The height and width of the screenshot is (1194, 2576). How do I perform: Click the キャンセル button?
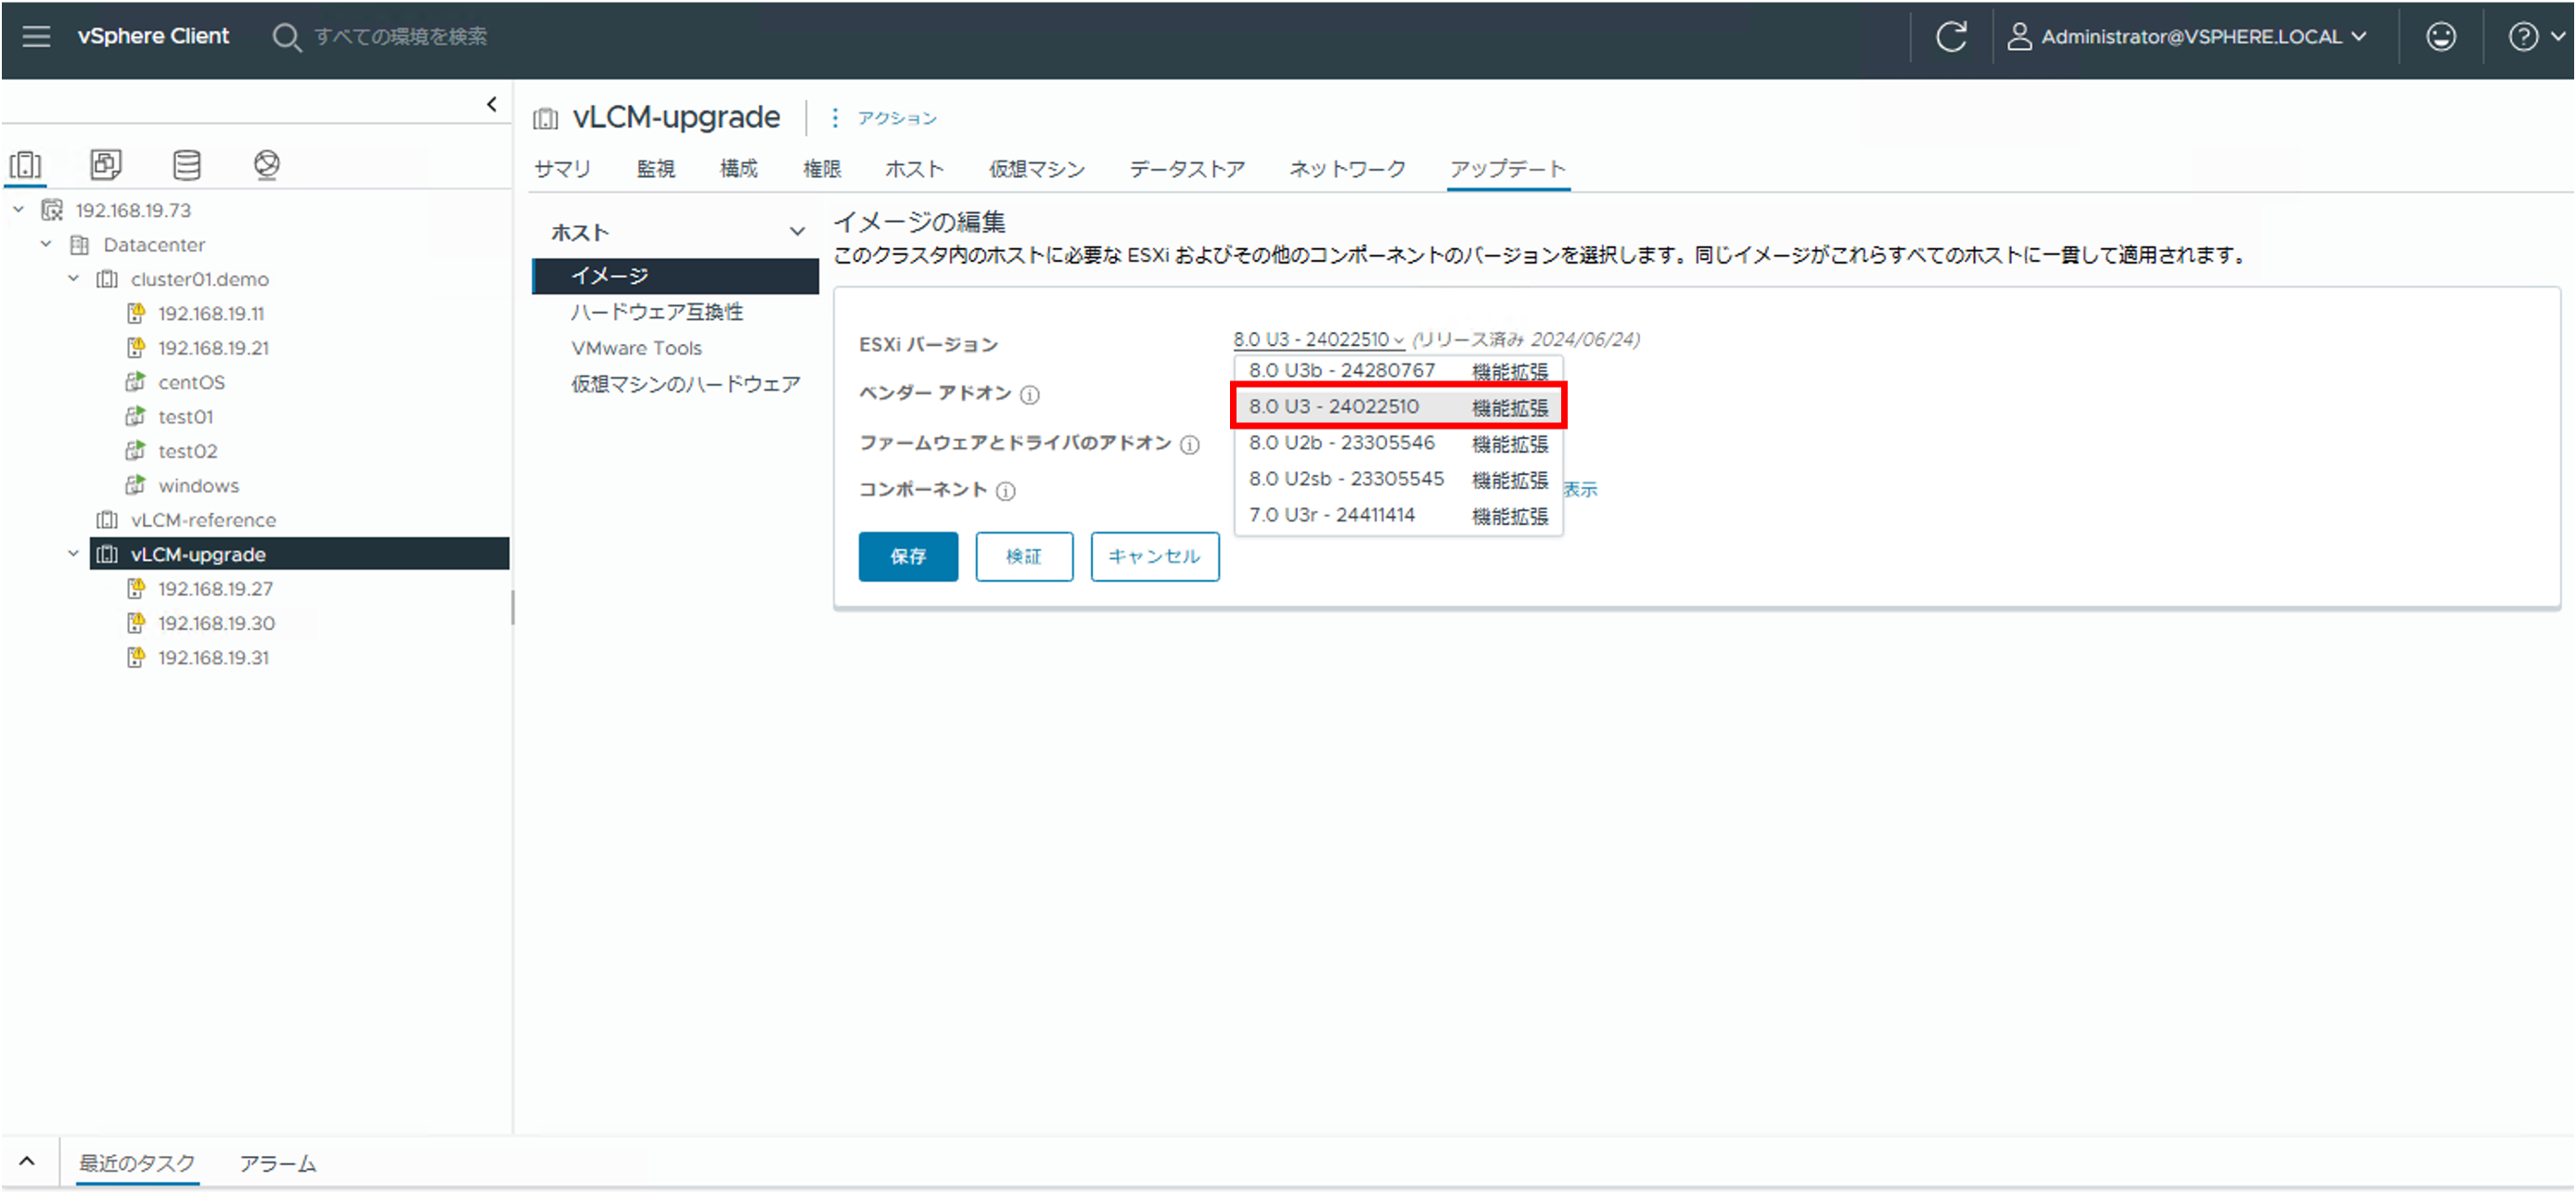tap(1153, 556)
